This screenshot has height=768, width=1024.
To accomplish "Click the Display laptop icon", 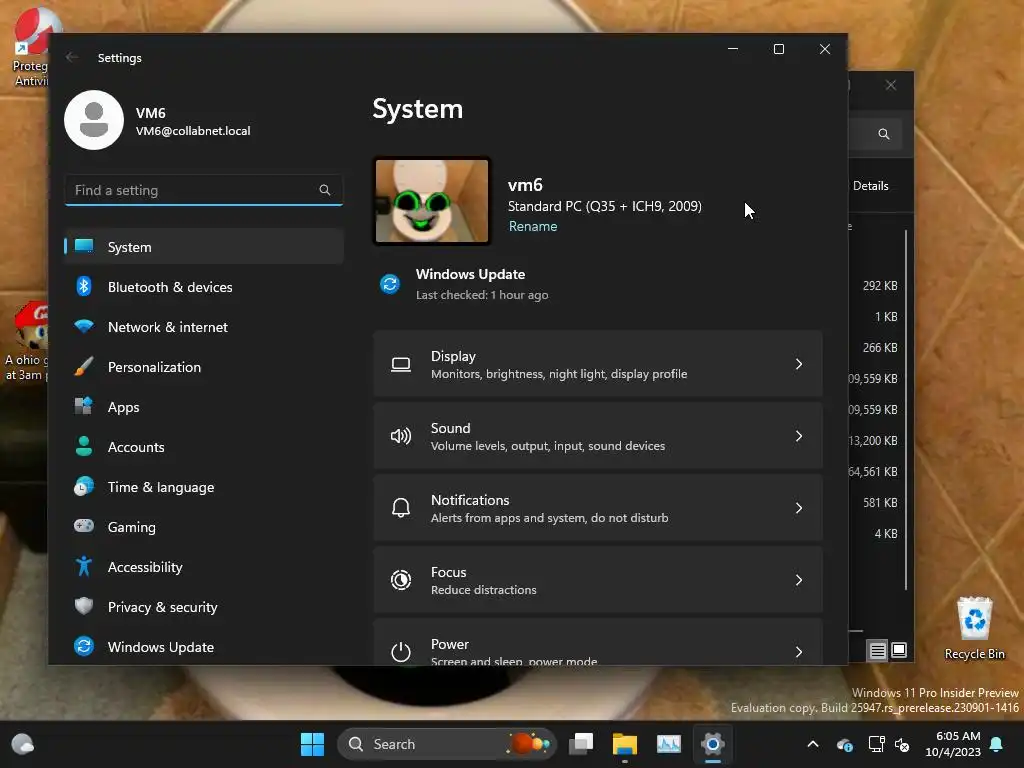I will [x=401, y=364].
